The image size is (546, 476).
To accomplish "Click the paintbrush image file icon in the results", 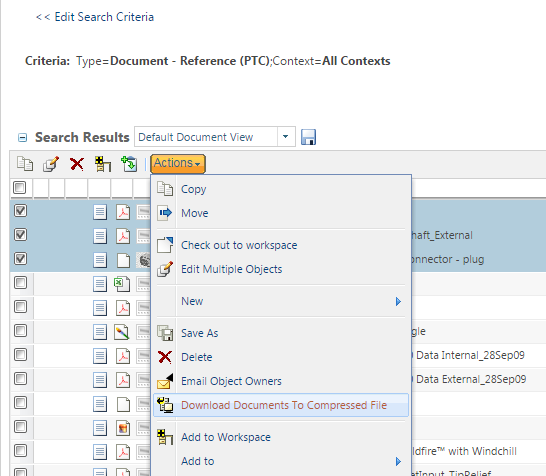I will 122,332.
